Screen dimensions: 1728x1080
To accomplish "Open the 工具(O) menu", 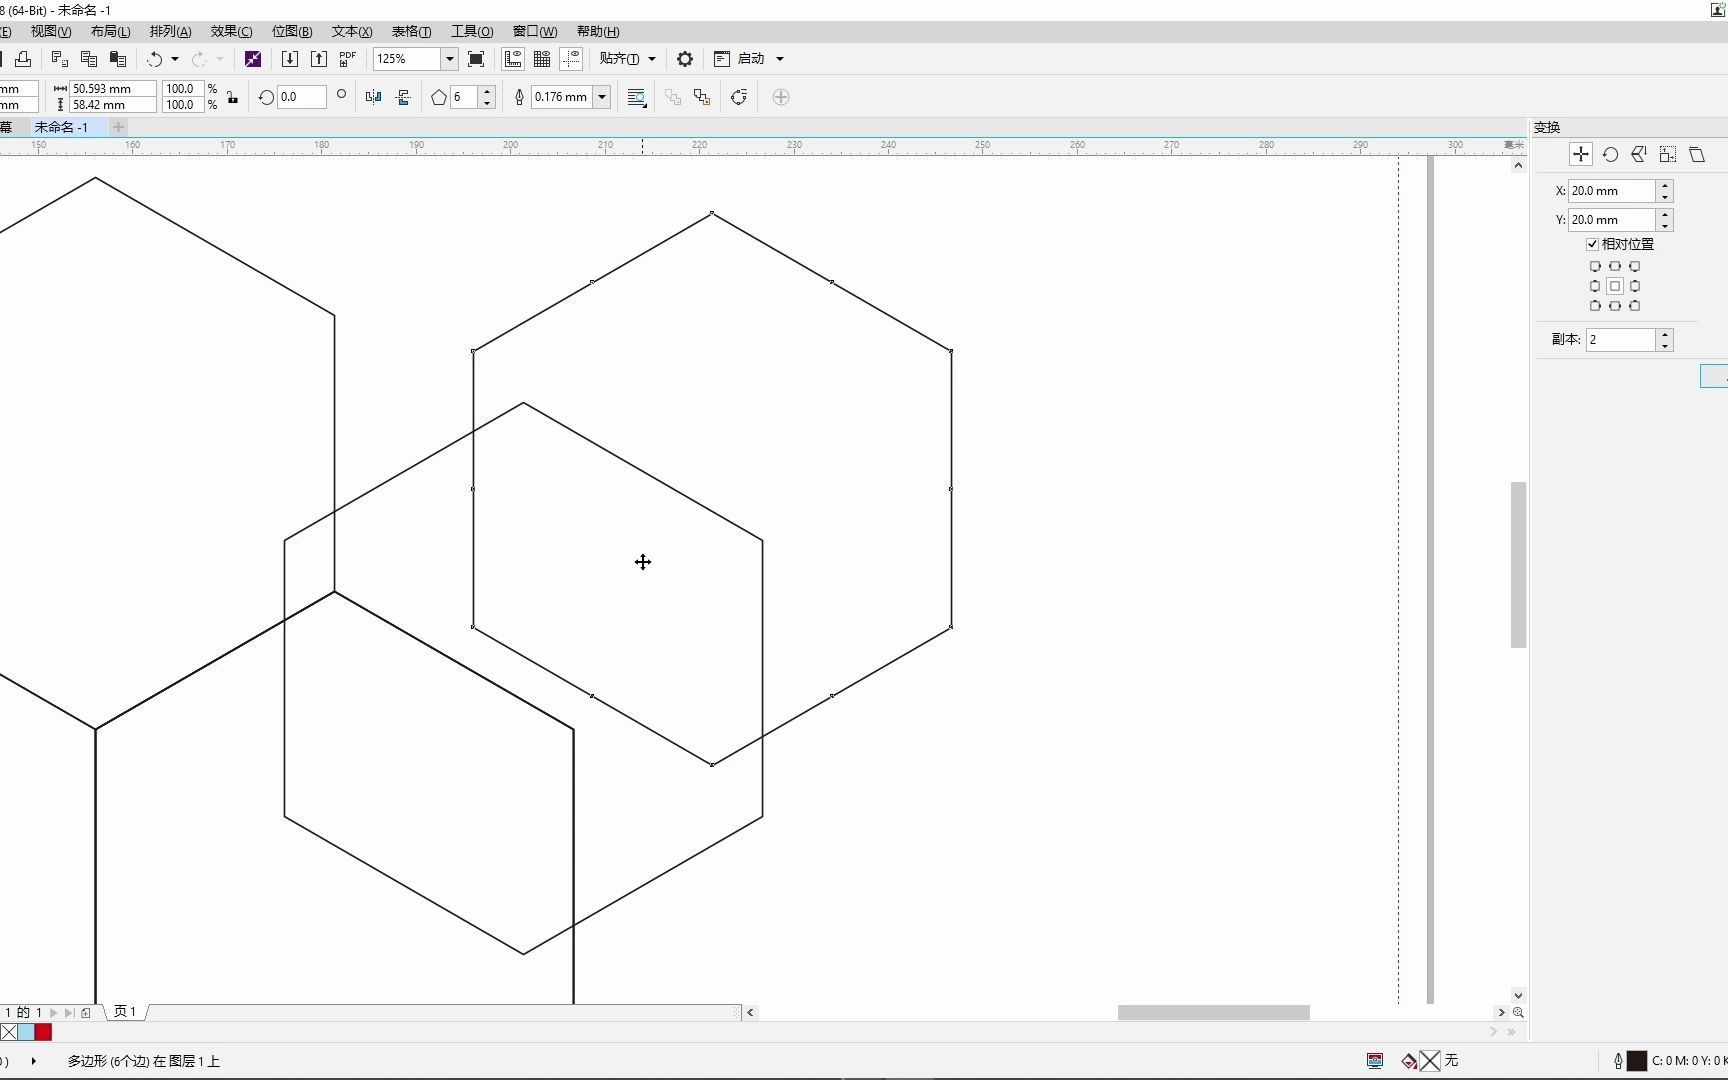I will pyautogui.click(x=472, y=32).
